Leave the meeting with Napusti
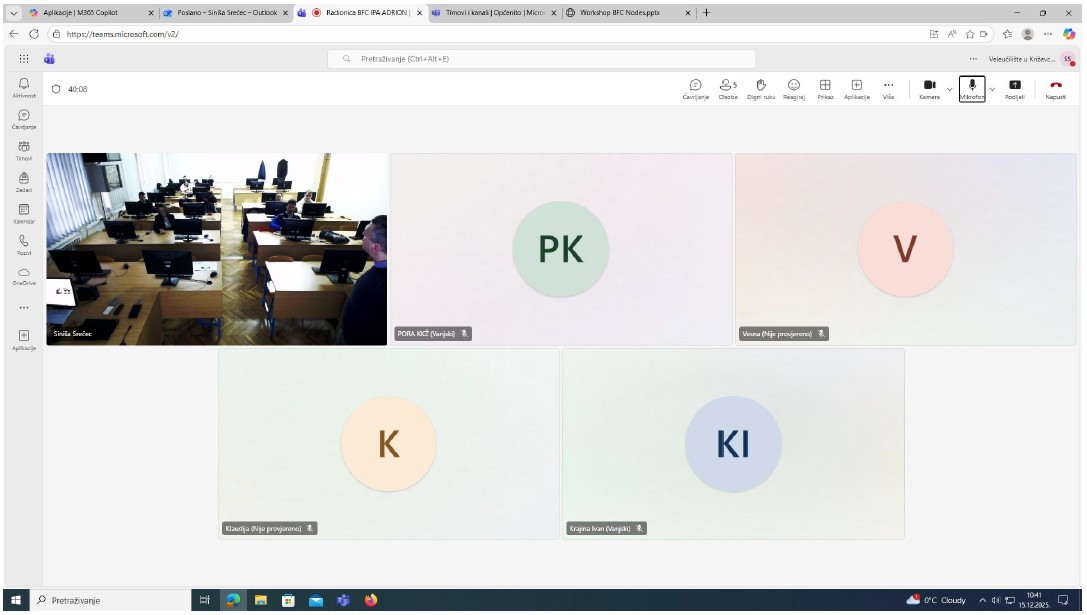Viewport: 1087px width, 615px height. click(x=1056, y=89)
